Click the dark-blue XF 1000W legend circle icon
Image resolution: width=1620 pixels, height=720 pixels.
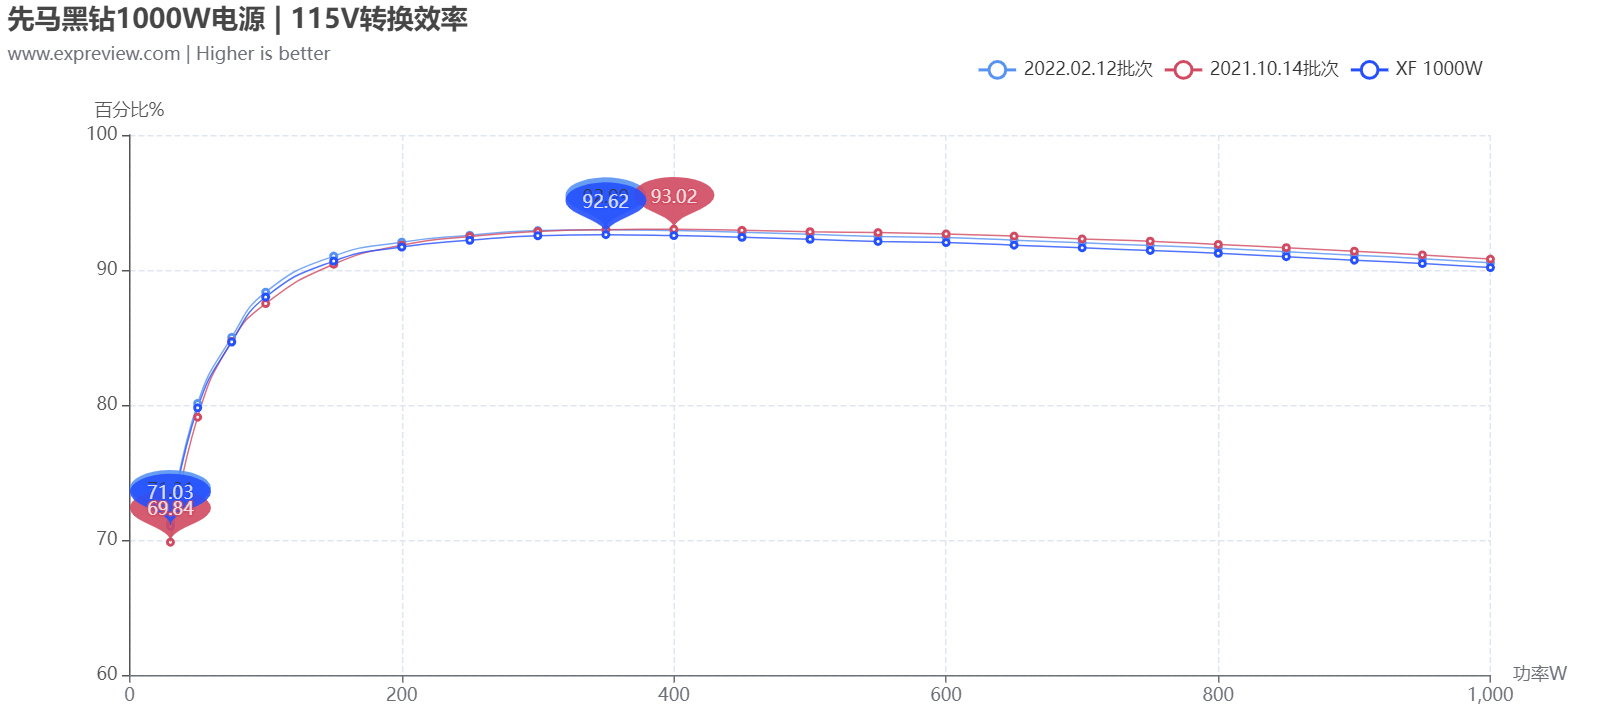point(1369,69)
